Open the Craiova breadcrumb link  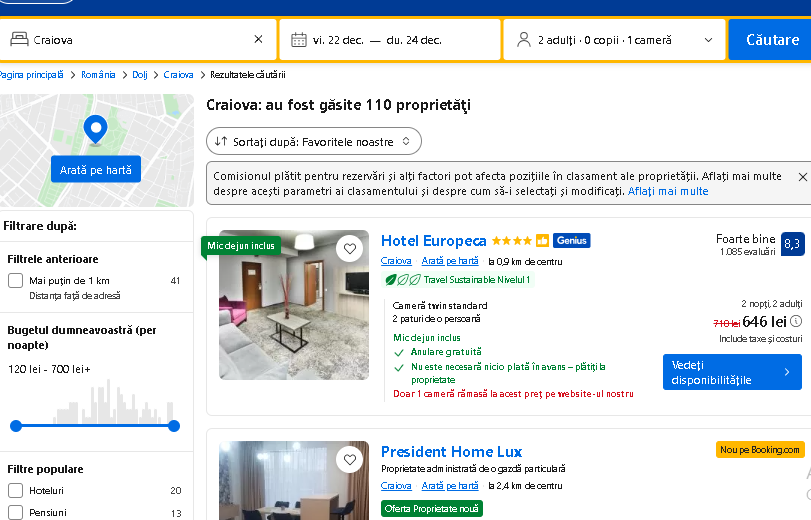178,75
